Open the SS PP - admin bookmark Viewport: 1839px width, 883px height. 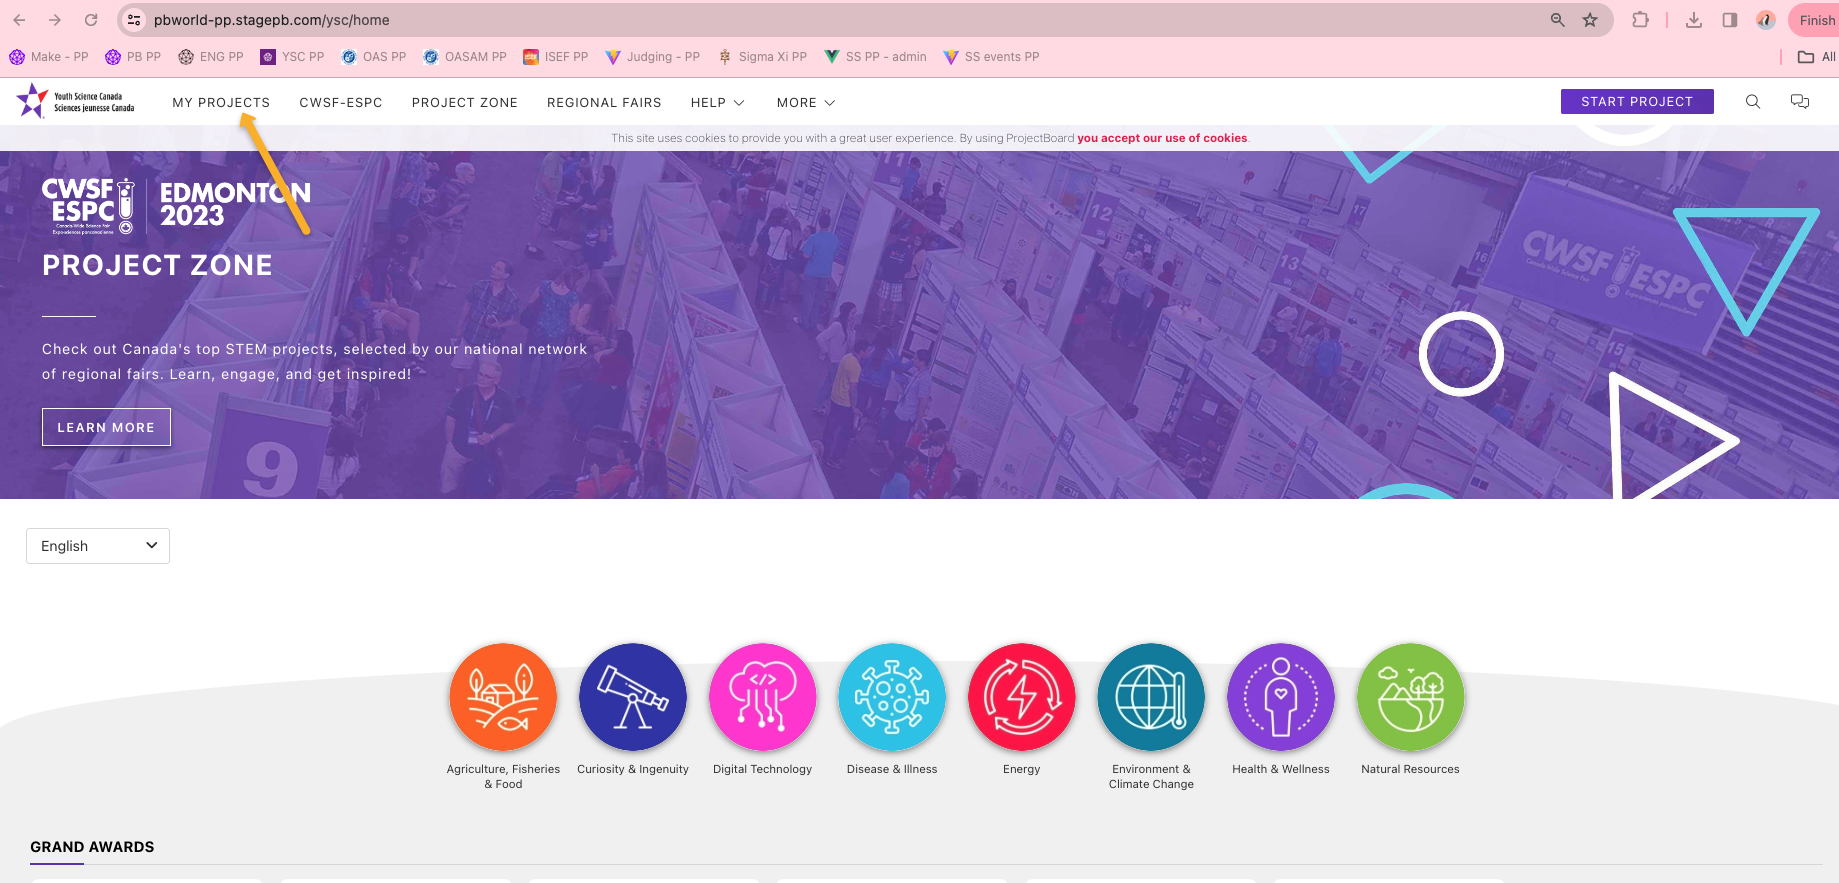coord(875,57)
